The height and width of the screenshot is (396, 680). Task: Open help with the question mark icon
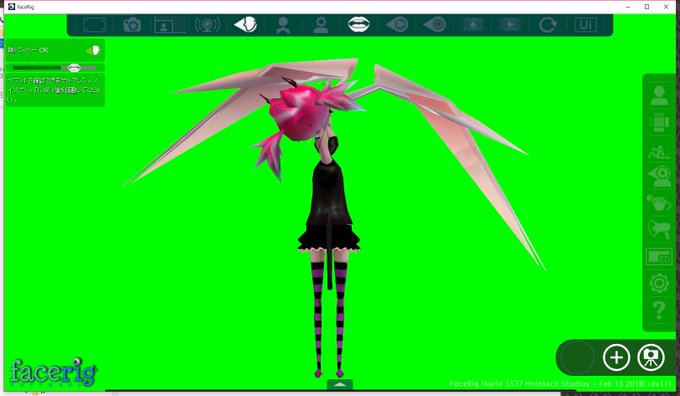click(x=659, y=310)
